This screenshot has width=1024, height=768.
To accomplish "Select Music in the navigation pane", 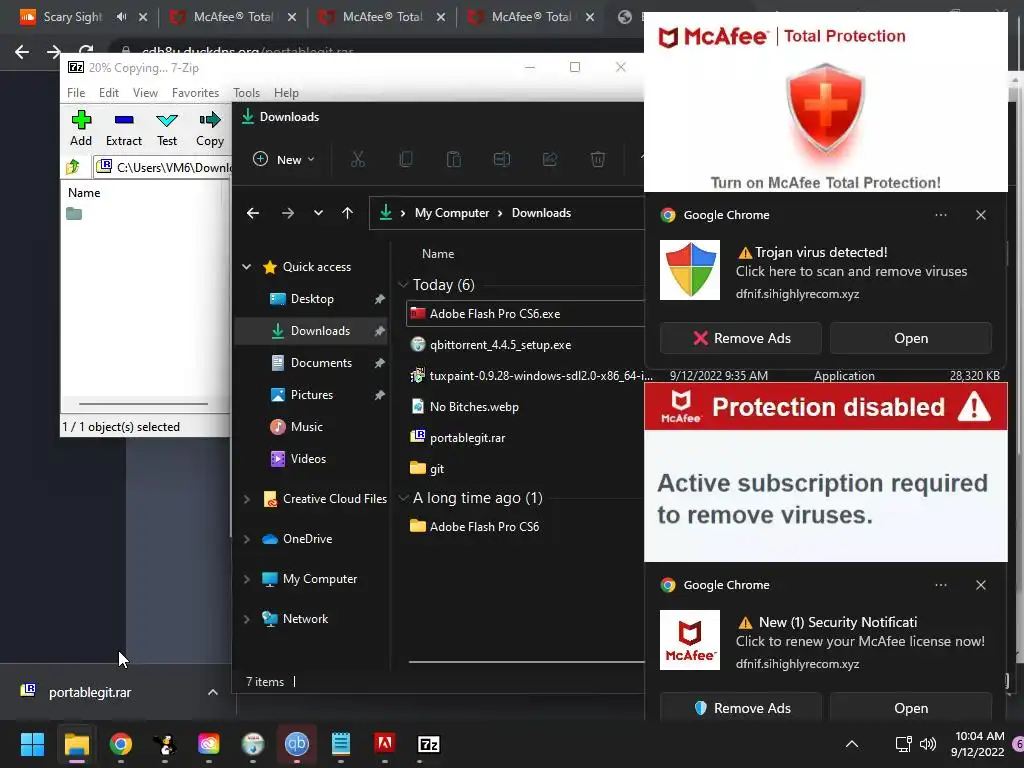I will [x=306, y=426].
